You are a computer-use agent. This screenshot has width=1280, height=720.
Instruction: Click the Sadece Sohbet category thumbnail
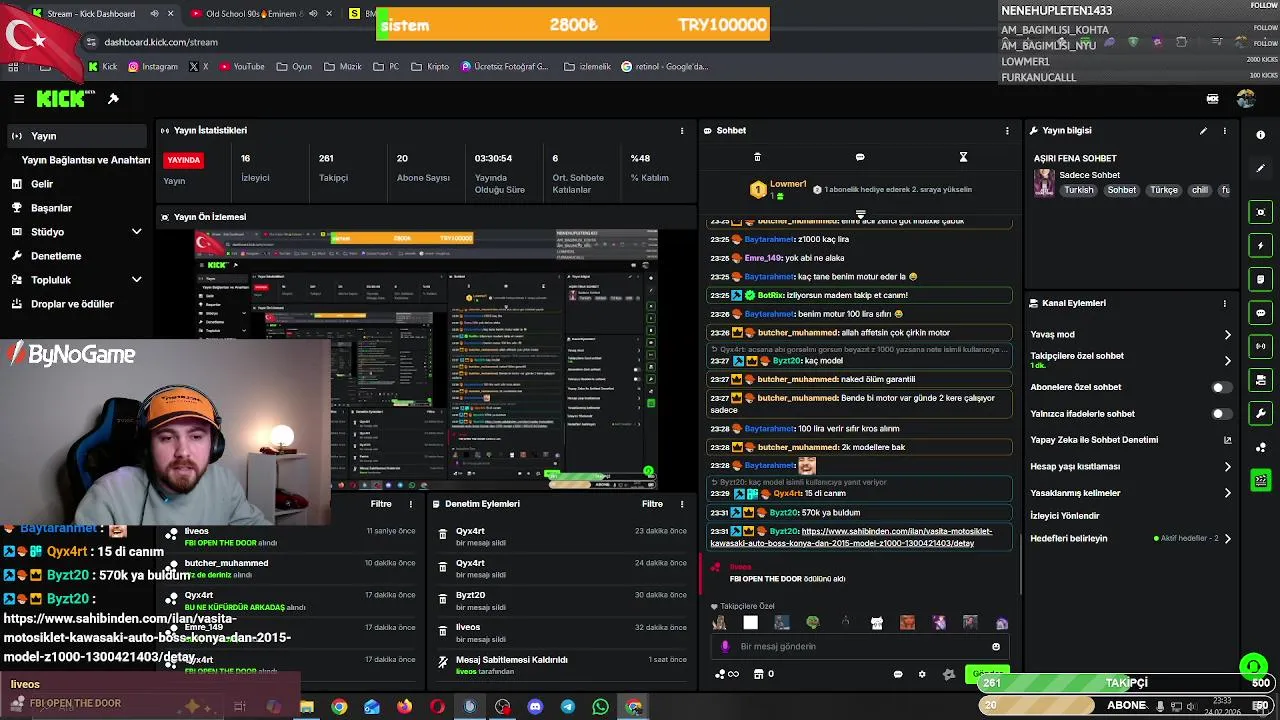tap(1044, 183)
